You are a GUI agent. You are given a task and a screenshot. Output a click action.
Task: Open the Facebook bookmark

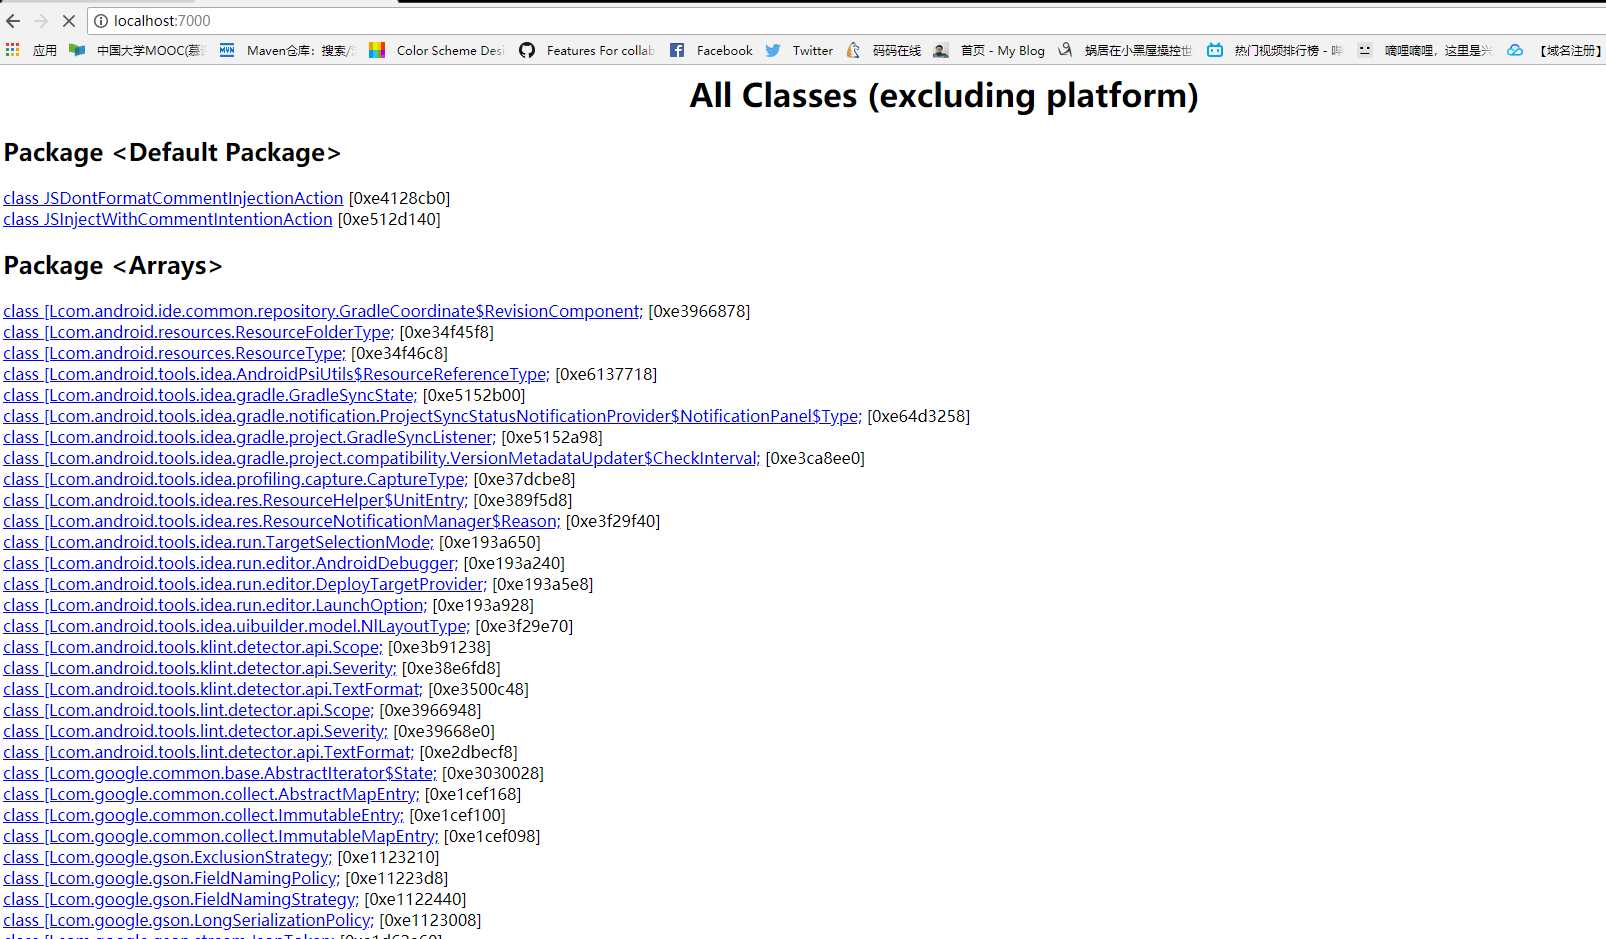(x=711, y=50)
